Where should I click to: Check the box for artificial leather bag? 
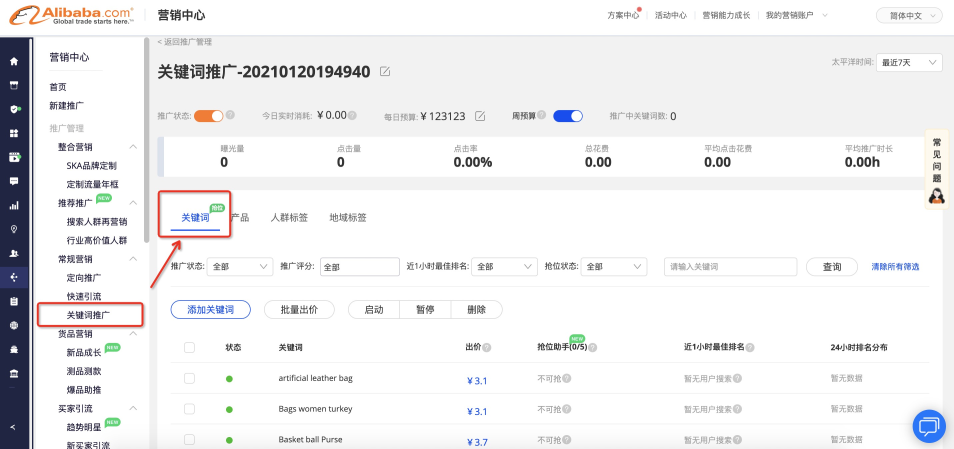pos(190,379)
